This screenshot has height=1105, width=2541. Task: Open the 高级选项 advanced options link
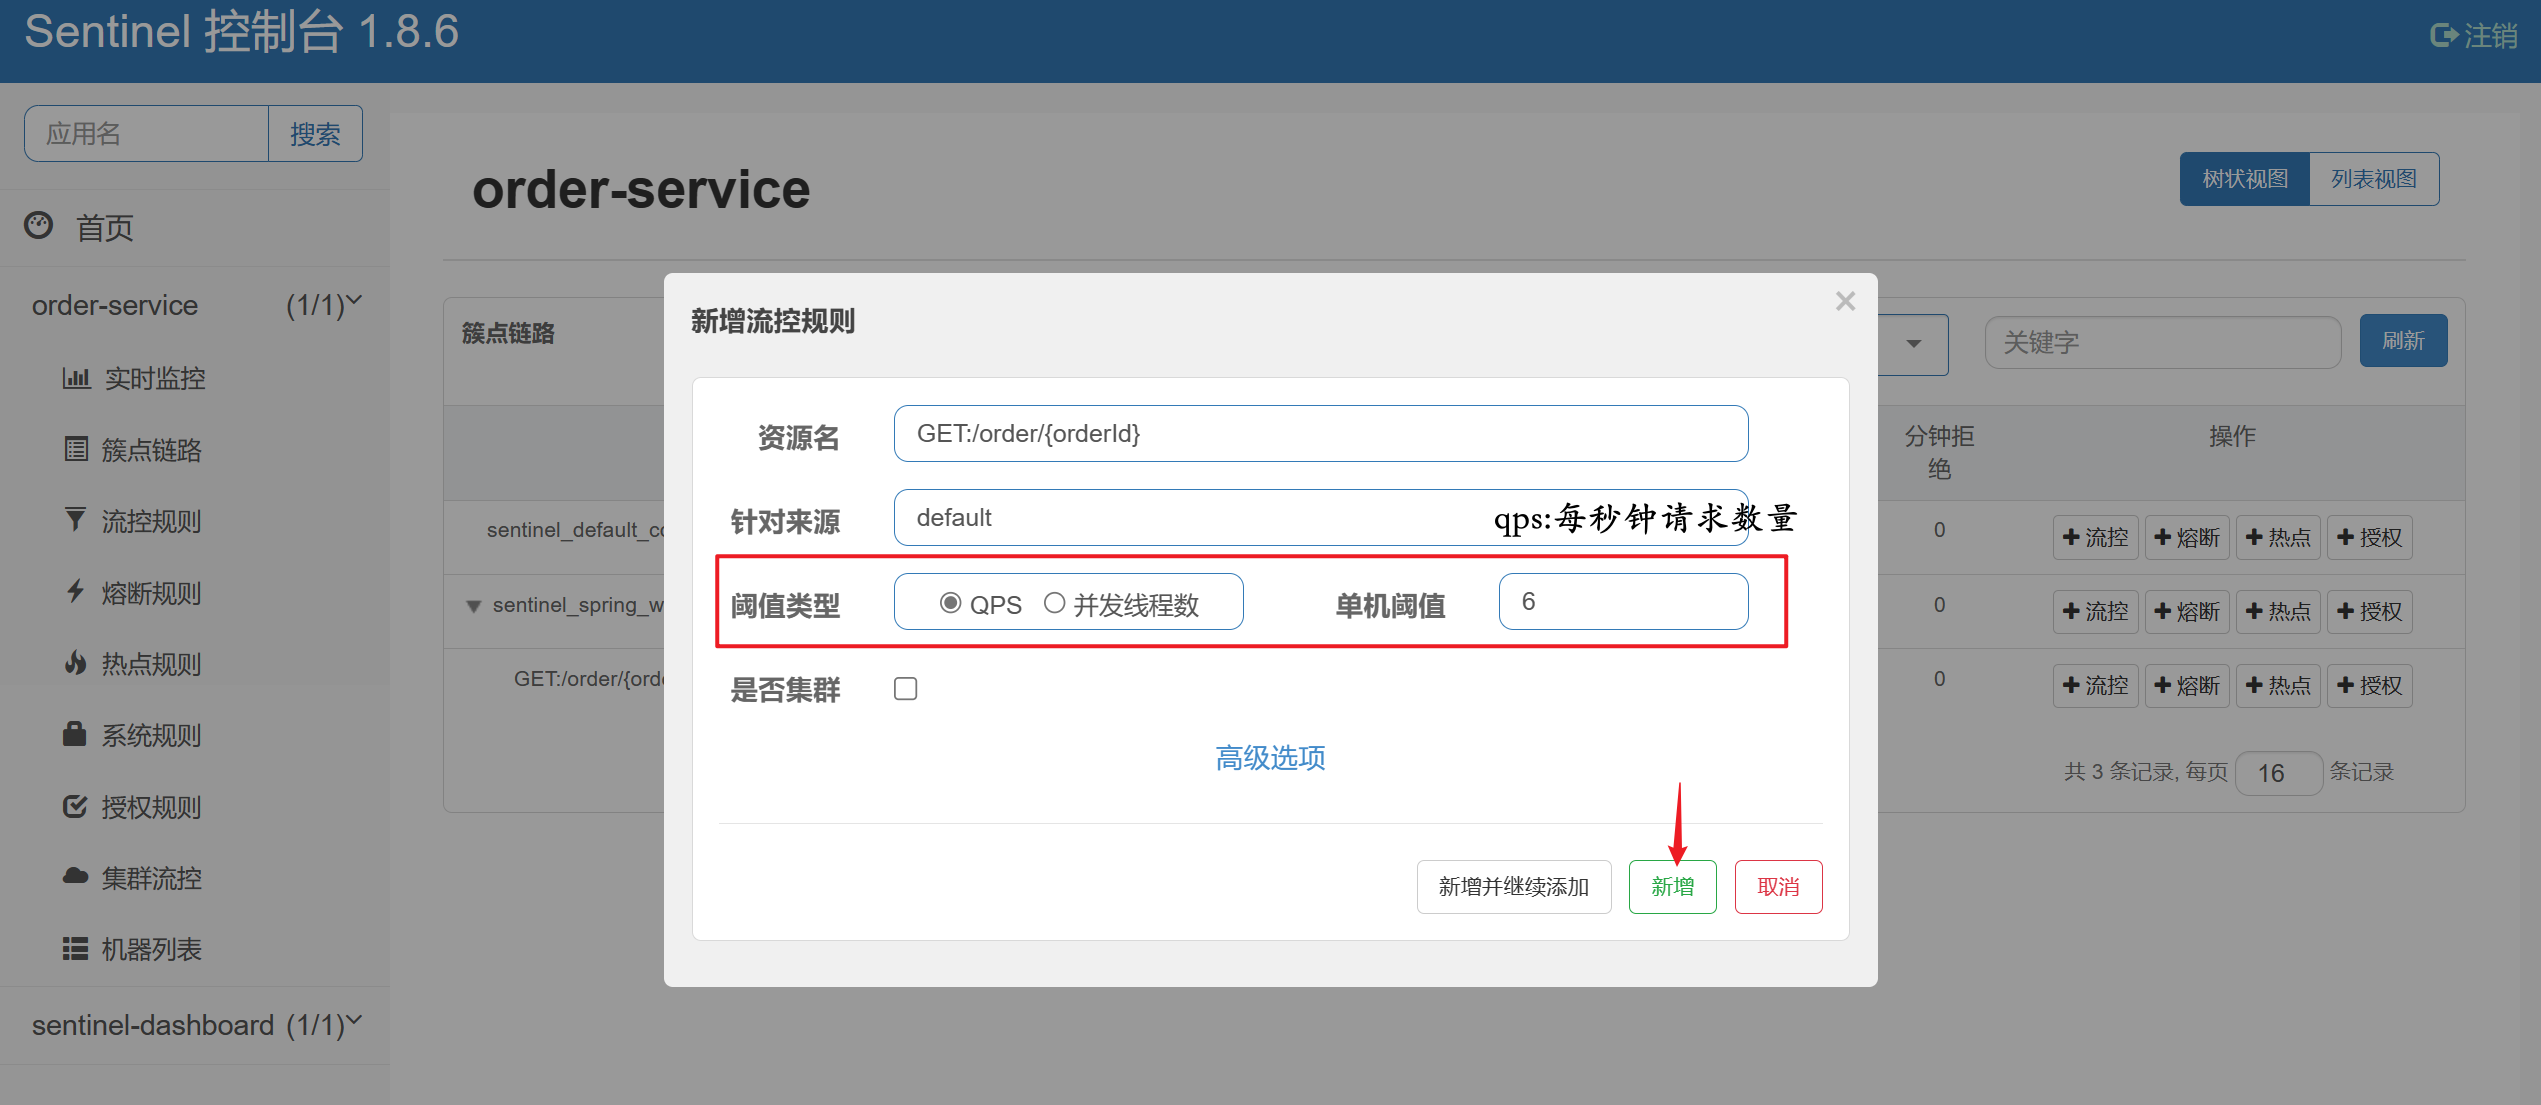pos(1270,758)
